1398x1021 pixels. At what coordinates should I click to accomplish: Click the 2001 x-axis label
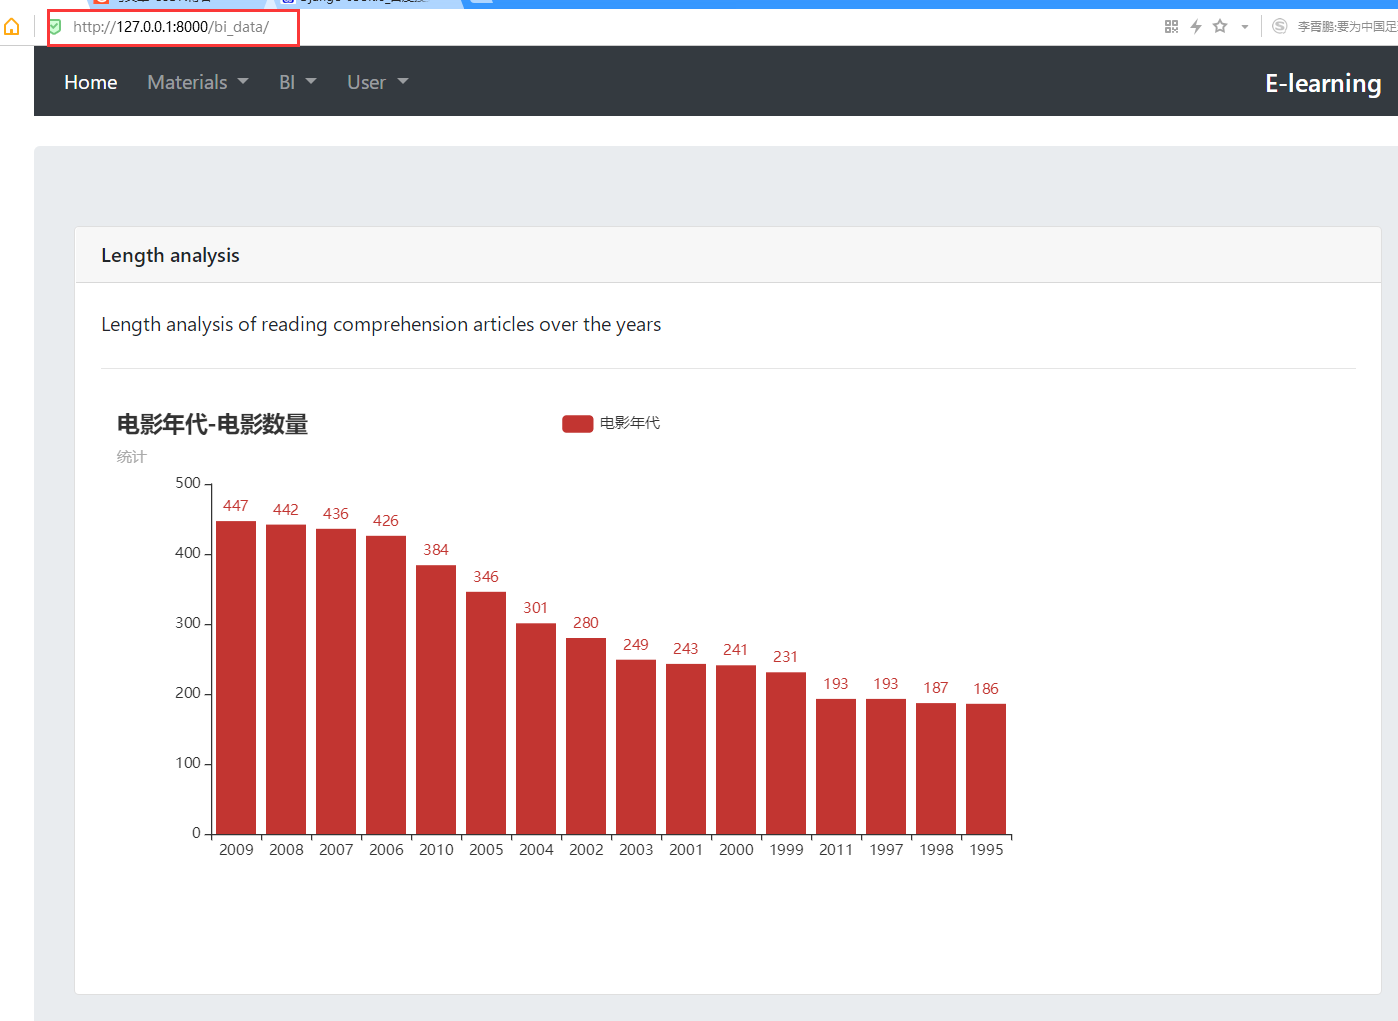point(686,850)
